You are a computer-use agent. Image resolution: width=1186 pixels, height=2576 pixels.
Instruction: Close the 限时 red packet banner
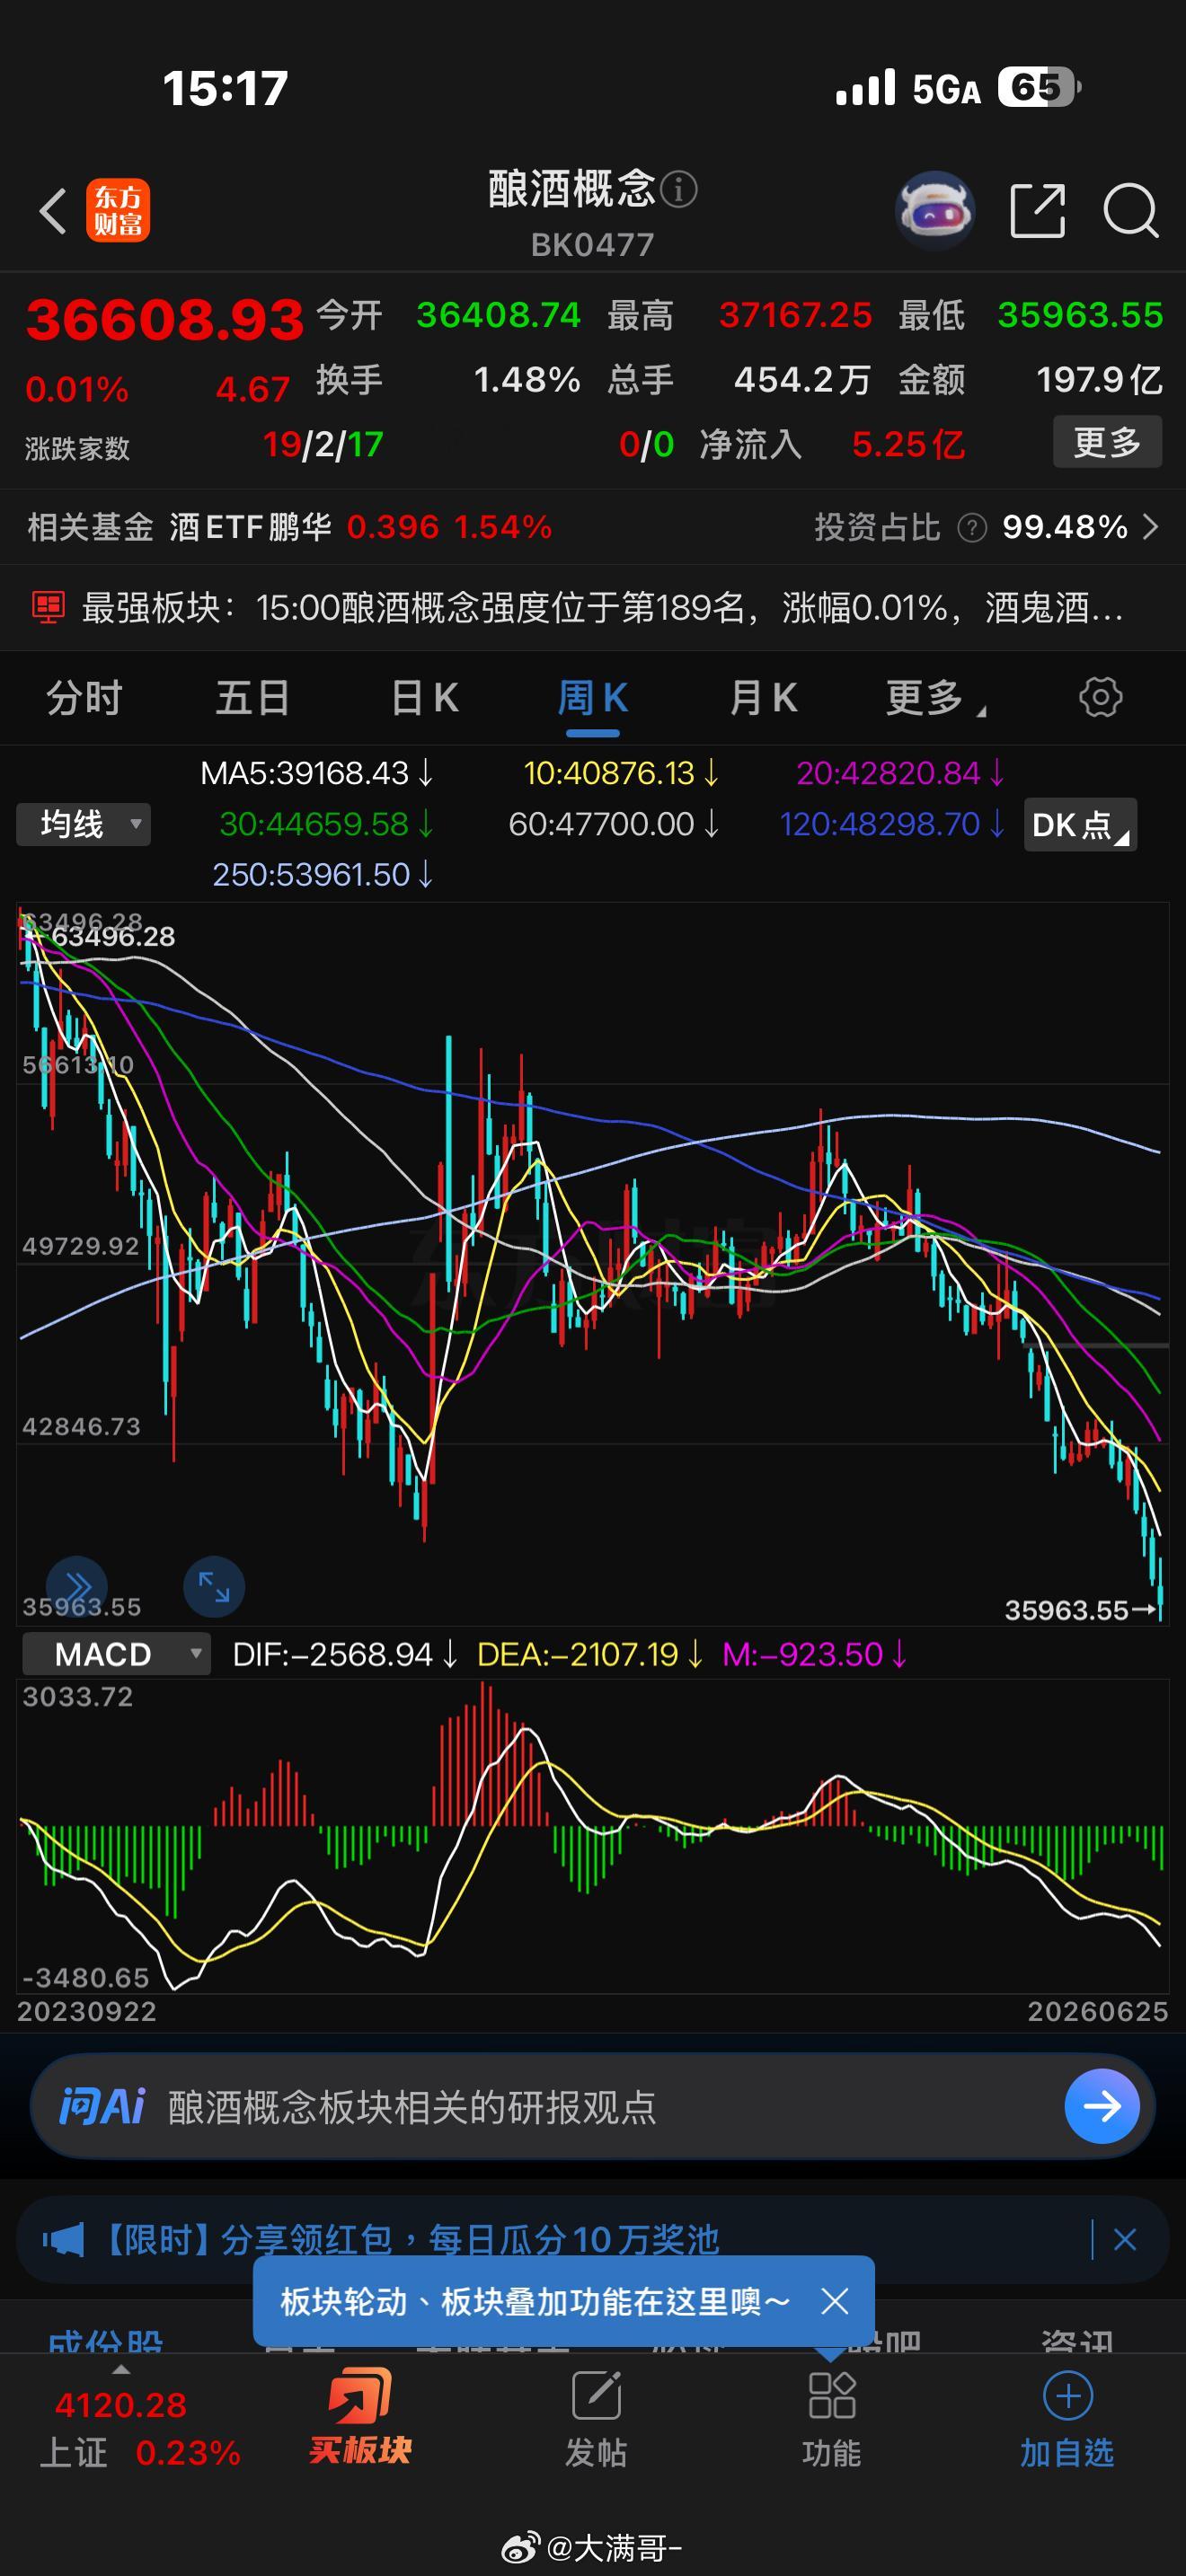tap(1125, 2239)
